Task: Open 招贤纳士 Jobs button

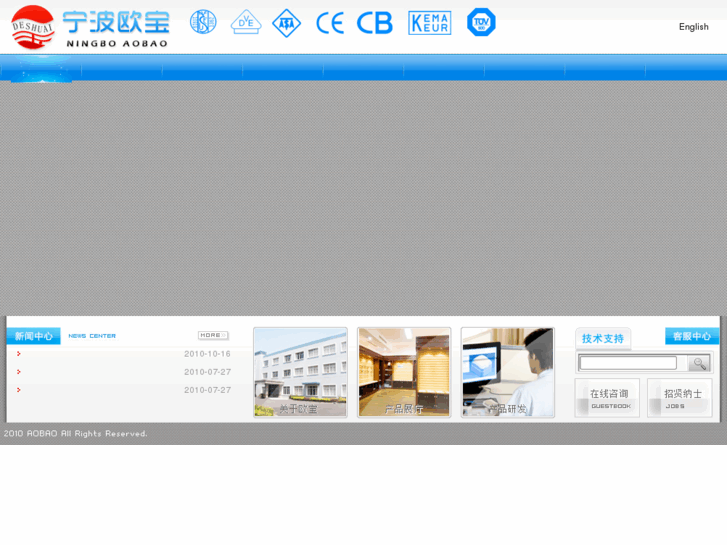Action: click(680, 398)
